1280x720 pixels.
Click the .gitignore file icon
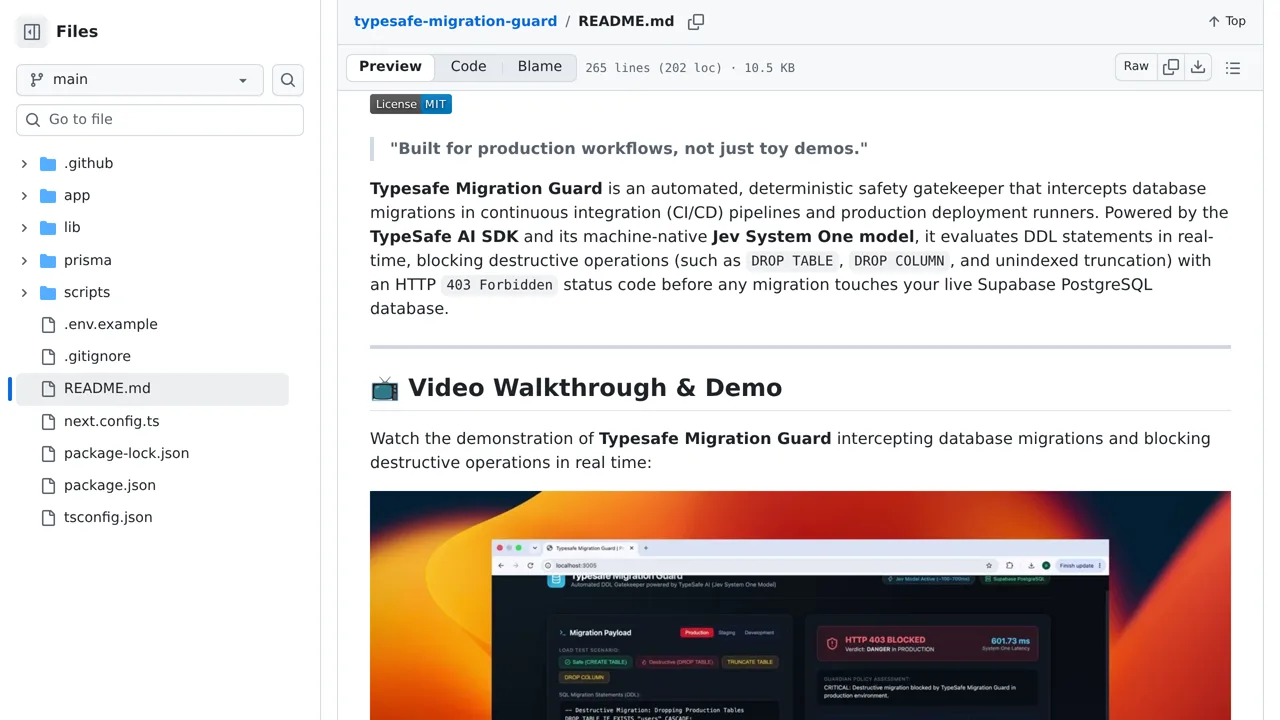click(x=48, y=356)
